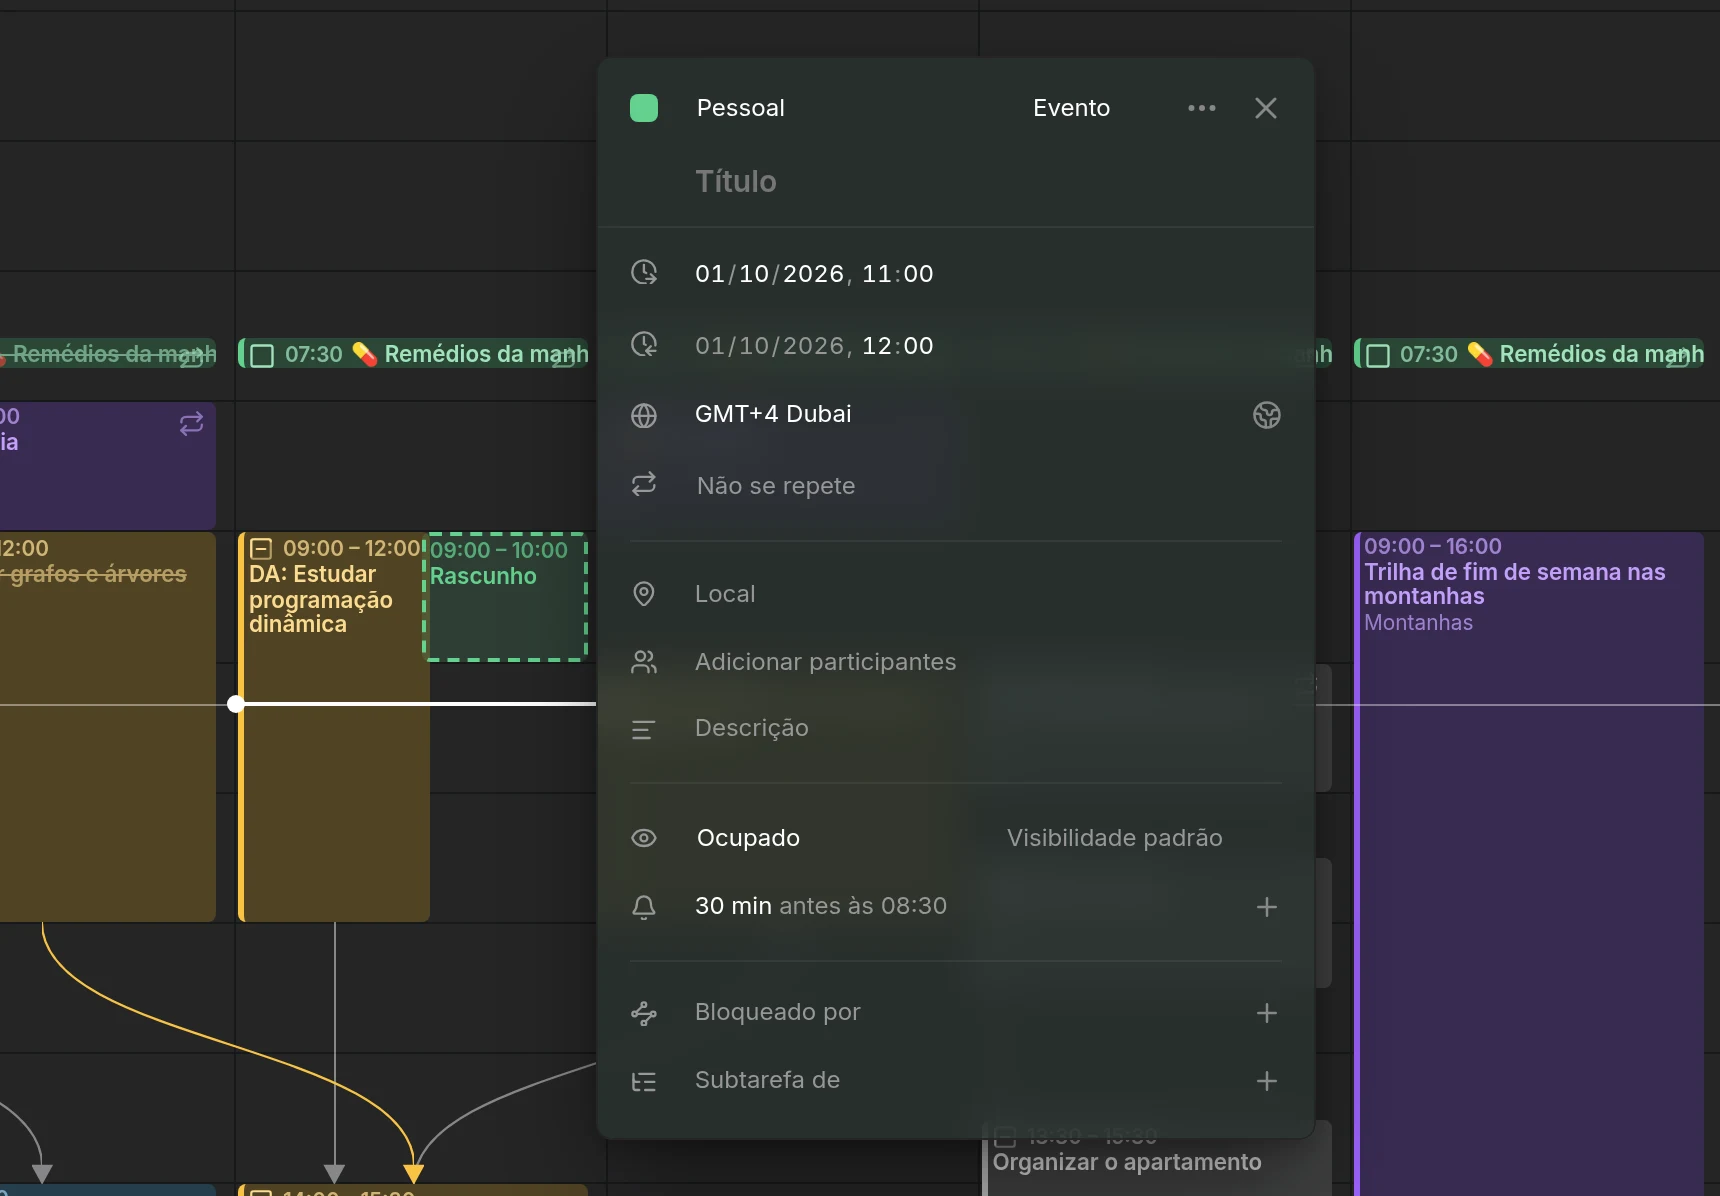
Task: Click the eye visibility icon
Action: pos(644,838)
